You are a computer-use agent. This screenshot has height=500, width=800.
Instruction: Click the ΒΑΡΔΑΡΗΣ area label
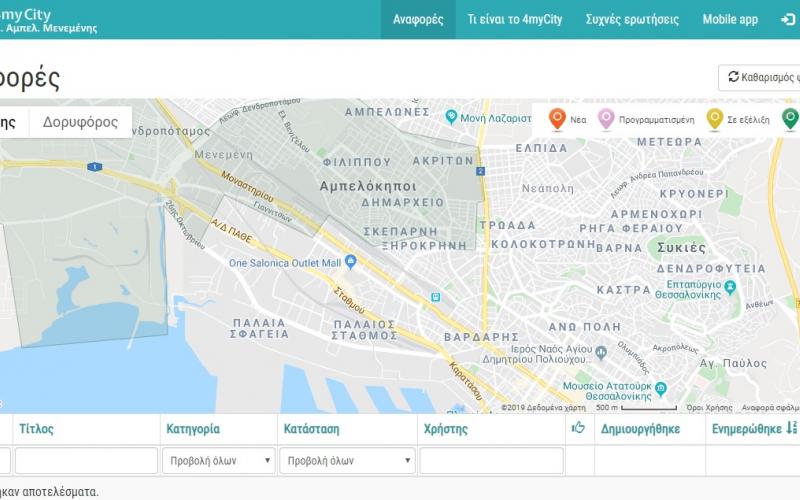pos(481,337)
